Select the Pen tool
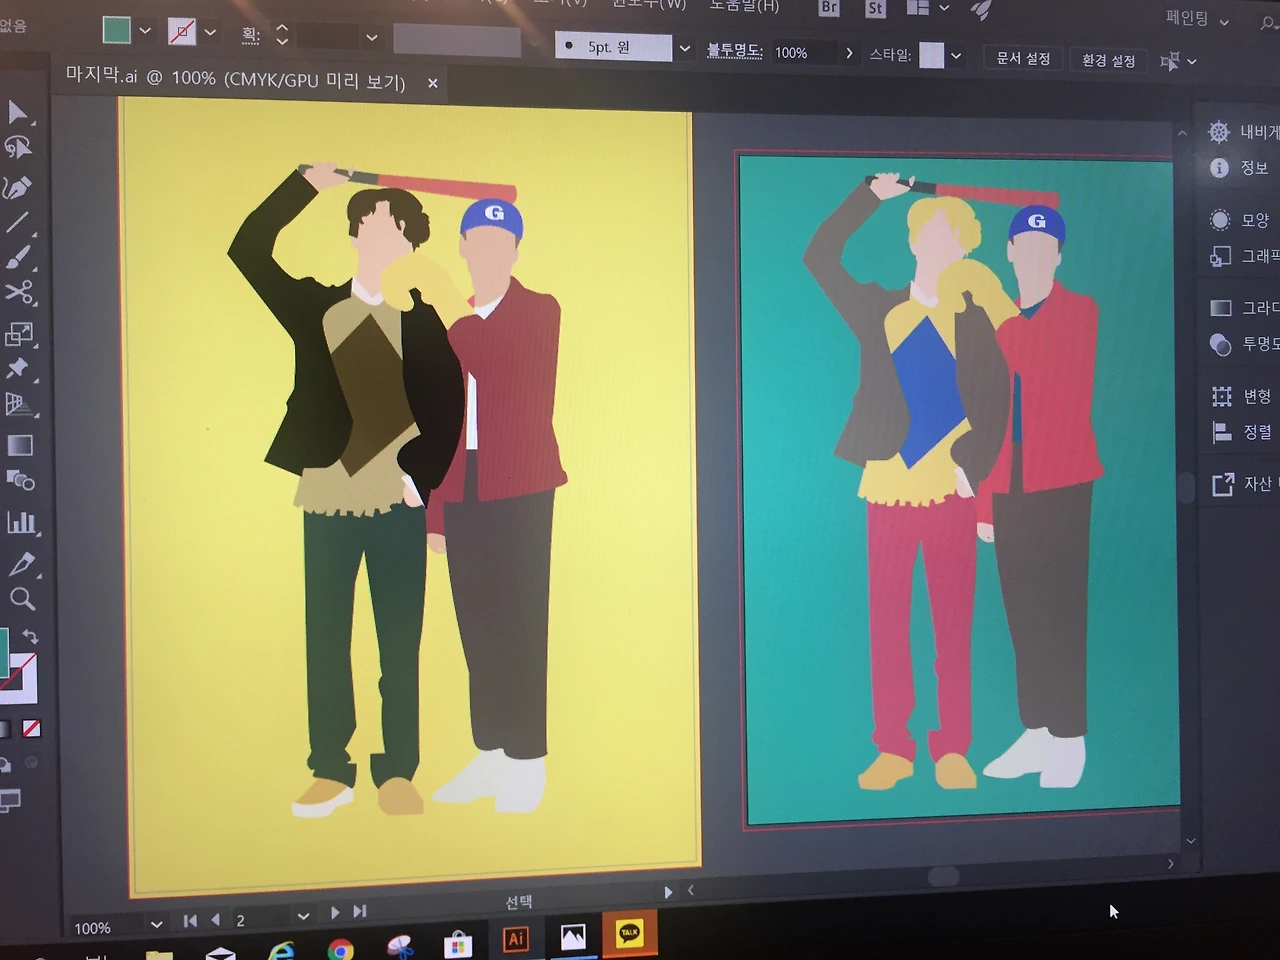Viewport: 1280px width, 960px height. tap(18, 187)
